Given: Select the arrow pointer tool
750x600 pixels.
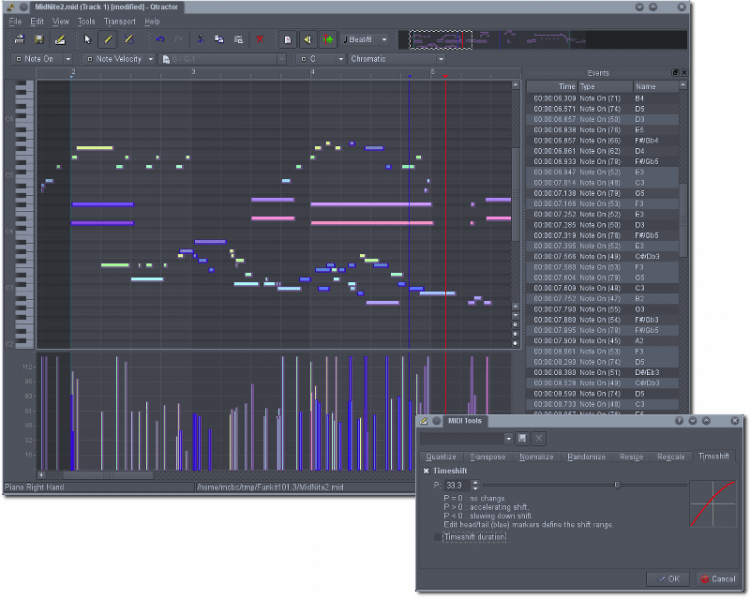Looking at the screenshot, I should (x=88, y=40).
